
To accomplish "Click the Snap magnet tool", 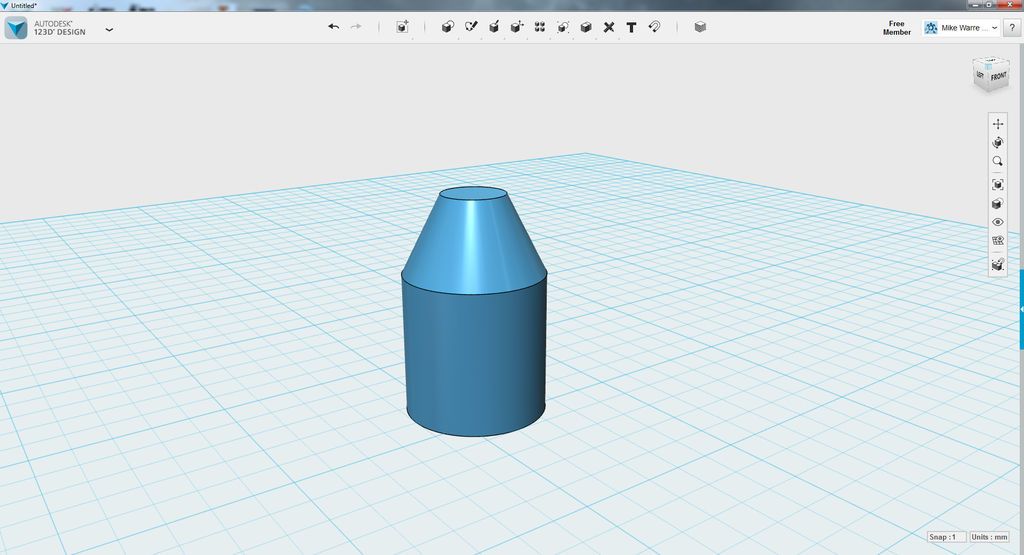I will tap(654, 27).
